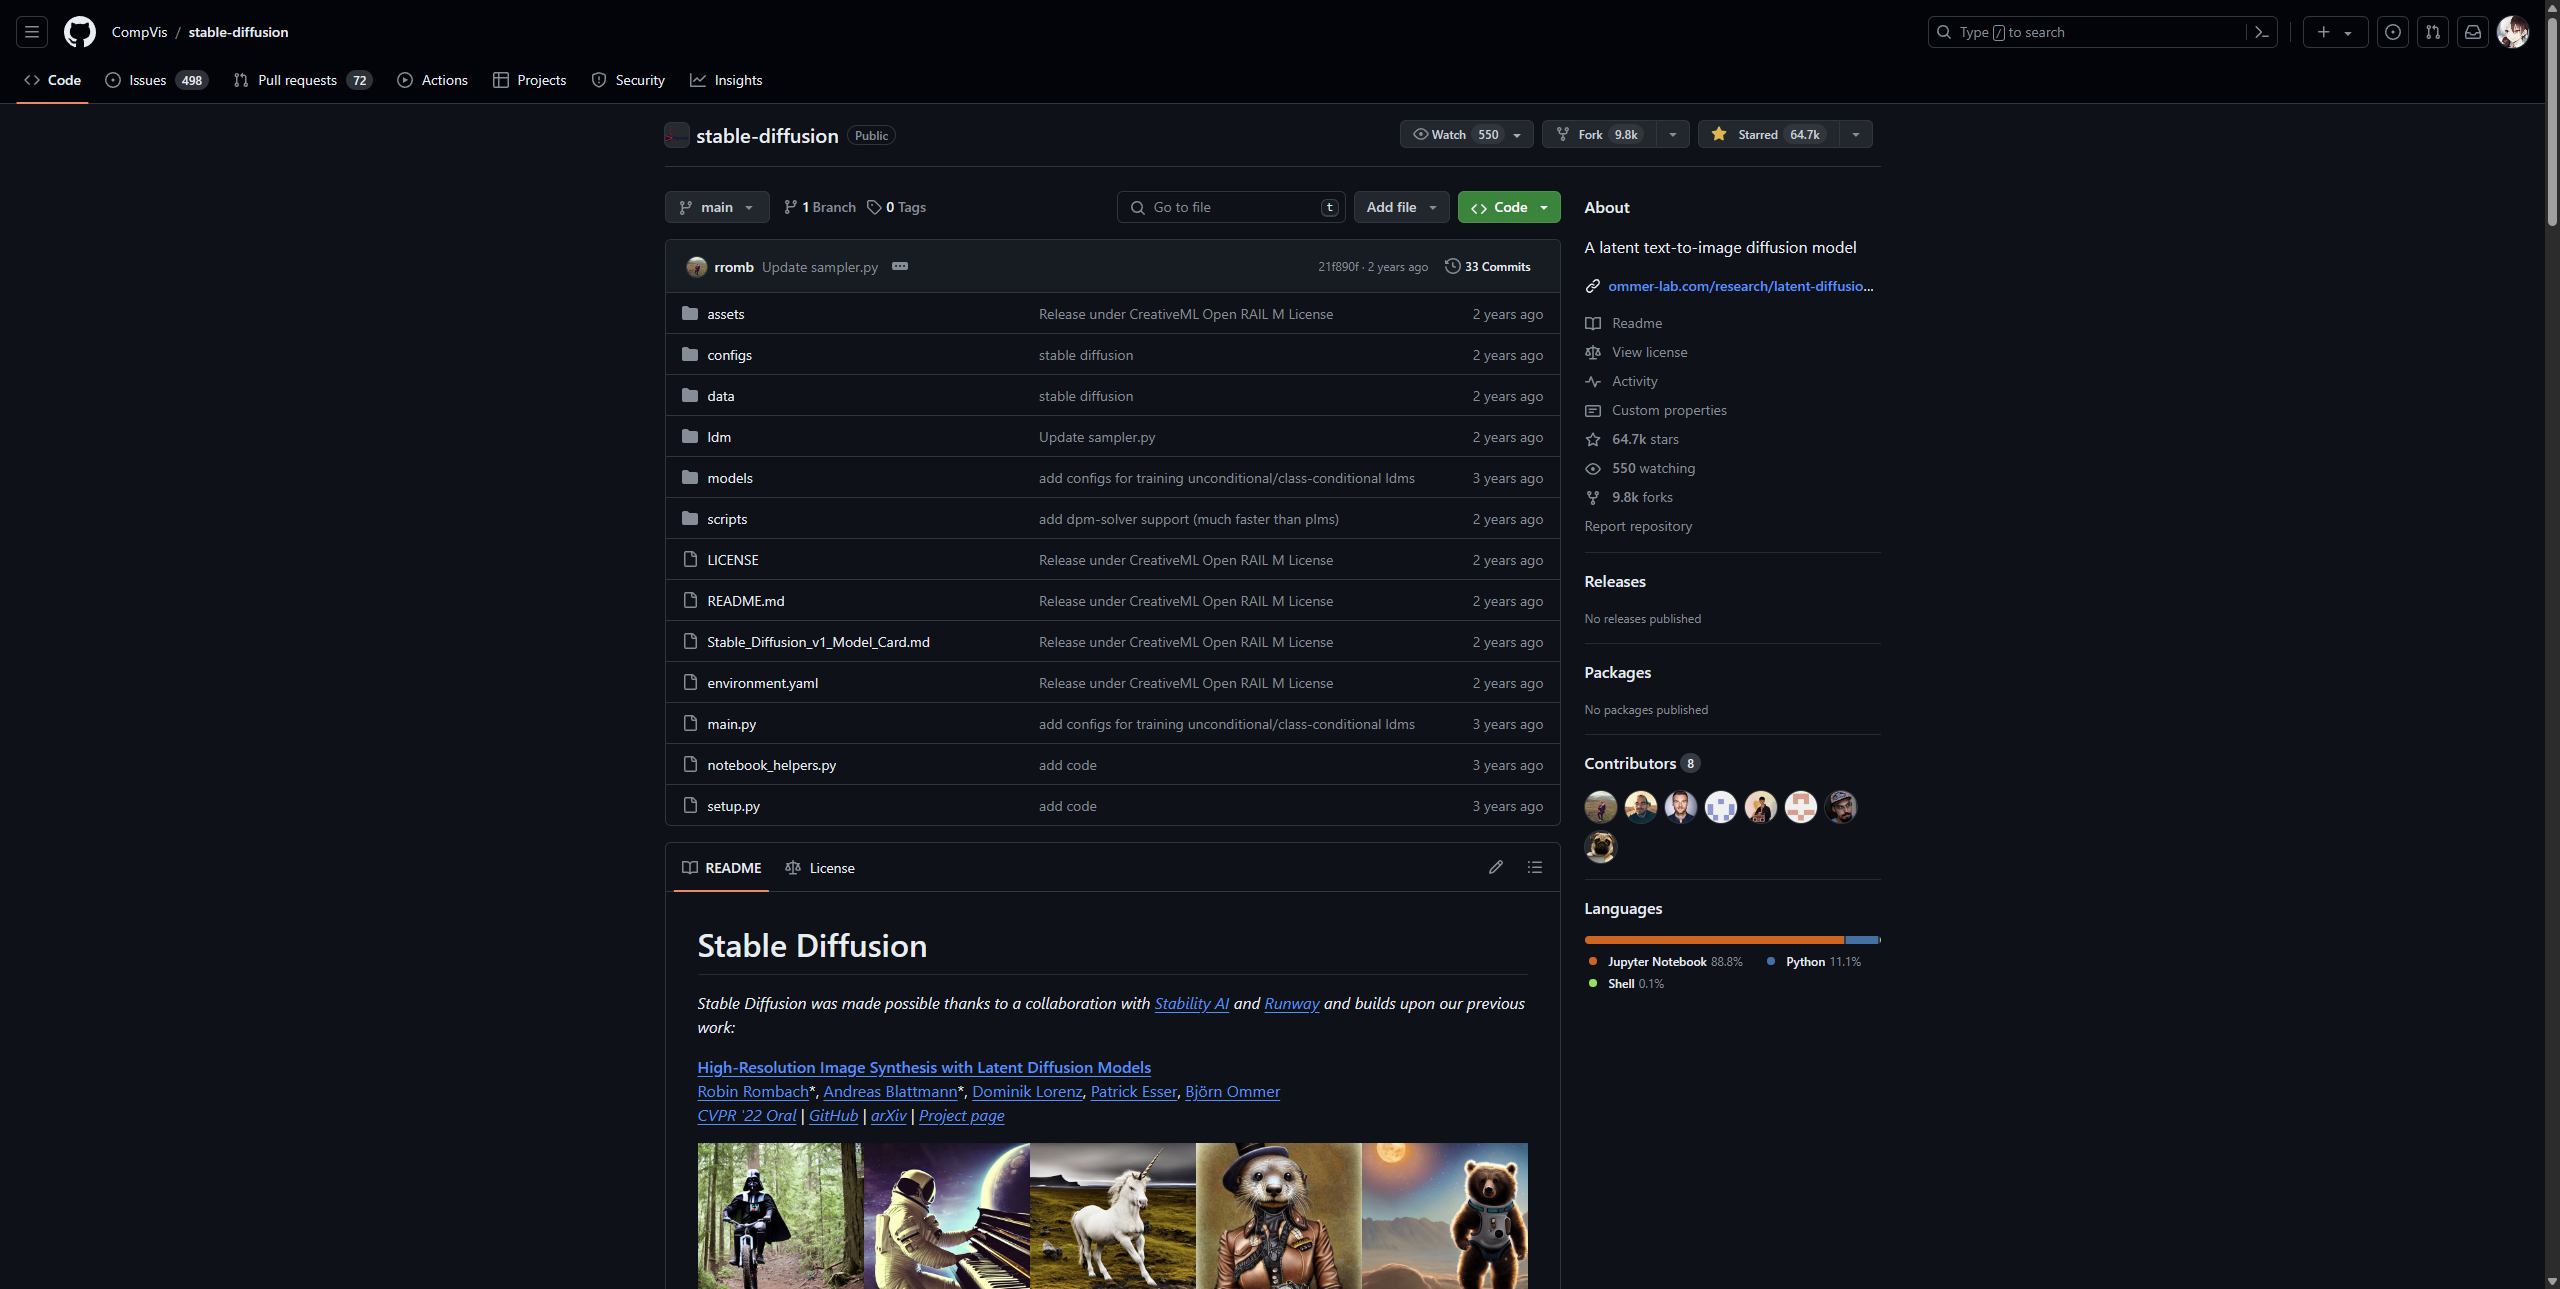Open the command palette icon
This screenshot has height=1289, width=2560.
tap(2262, 32)
